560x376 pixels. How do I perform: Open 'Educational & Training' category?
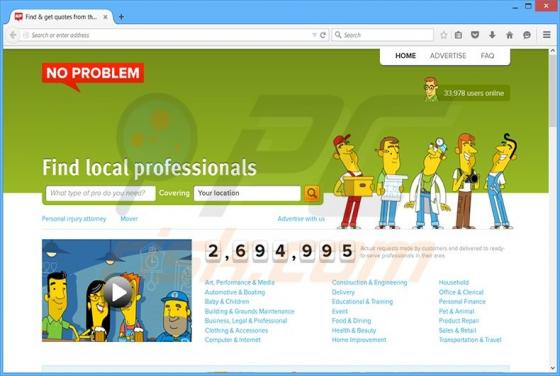pyautogui.click(x=362, y=301)
